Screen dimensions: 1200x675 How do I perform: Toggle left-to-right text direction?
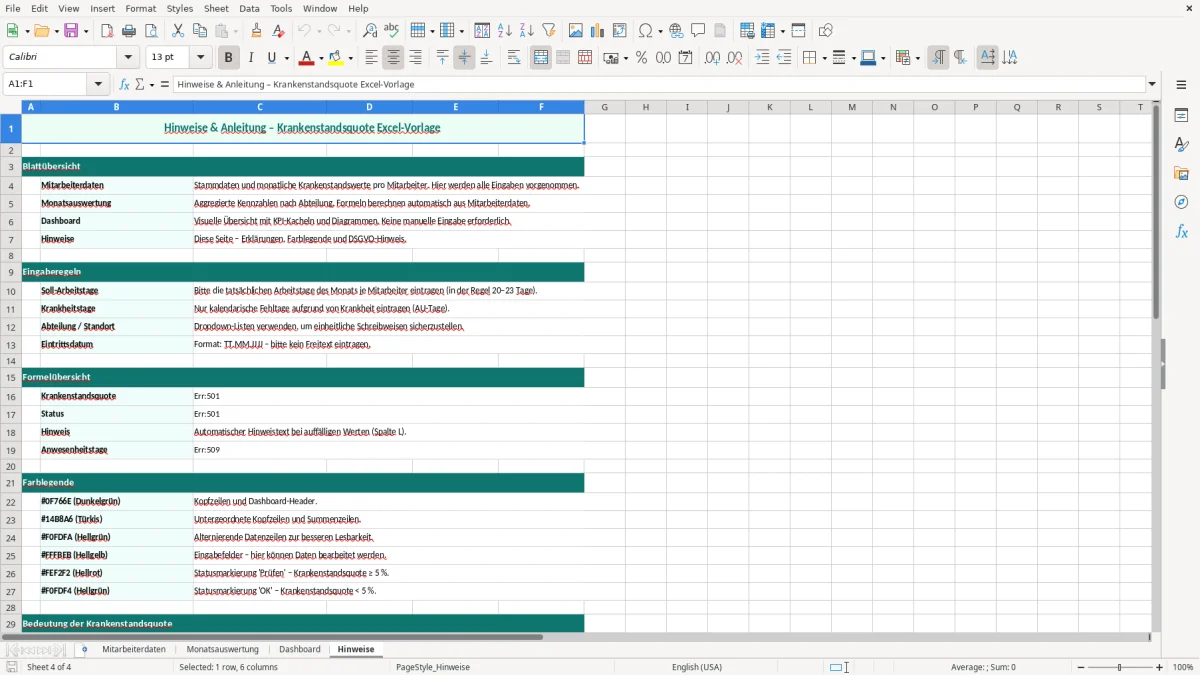(938, 58)
